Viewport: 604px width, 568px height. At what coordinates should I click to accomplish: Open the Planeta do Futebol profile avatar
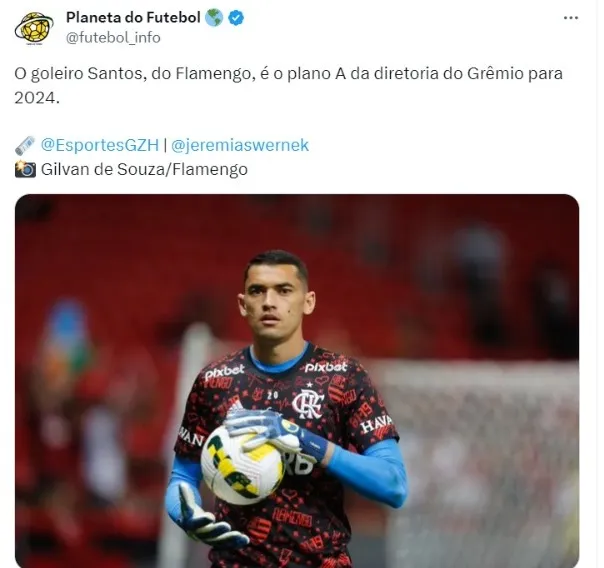(x=34, y=28)
